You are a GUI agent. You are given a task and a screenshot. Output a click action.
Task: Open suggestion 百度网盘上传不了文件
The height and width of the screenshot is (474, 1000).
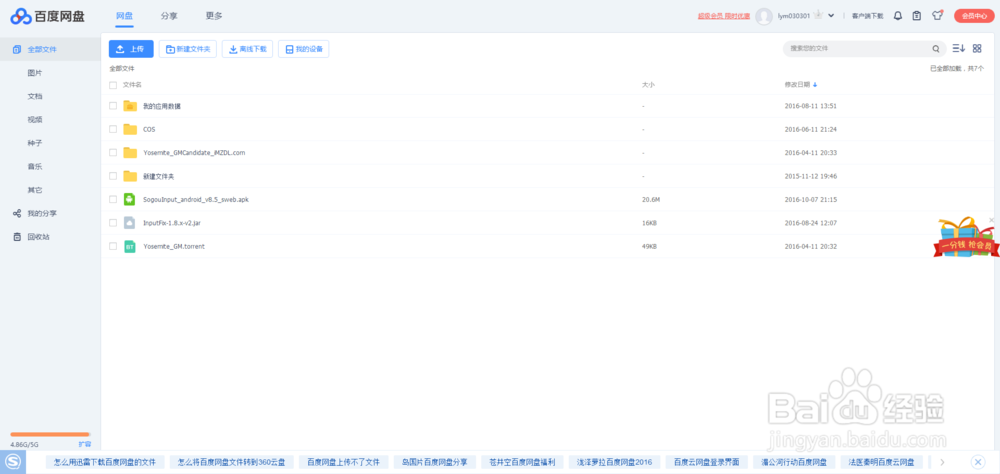click(343, 462)
